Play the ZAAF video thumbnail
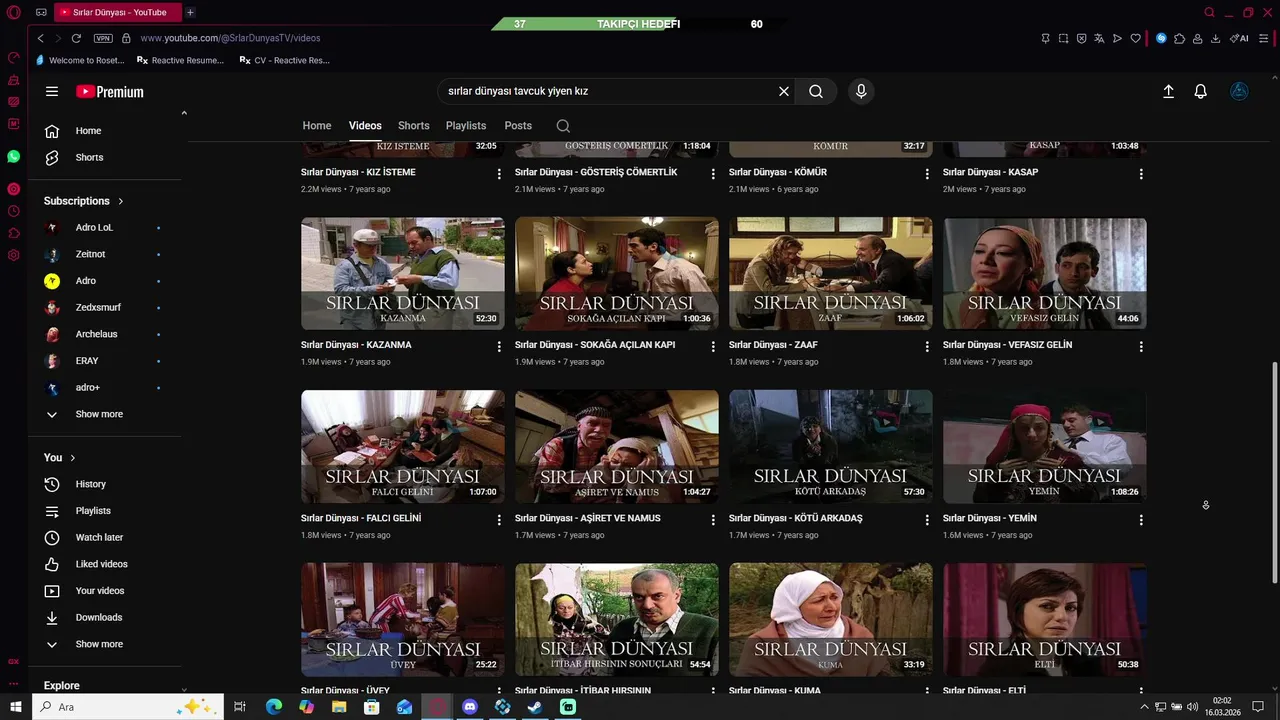The image size is (1280, 720). (831, 274)
